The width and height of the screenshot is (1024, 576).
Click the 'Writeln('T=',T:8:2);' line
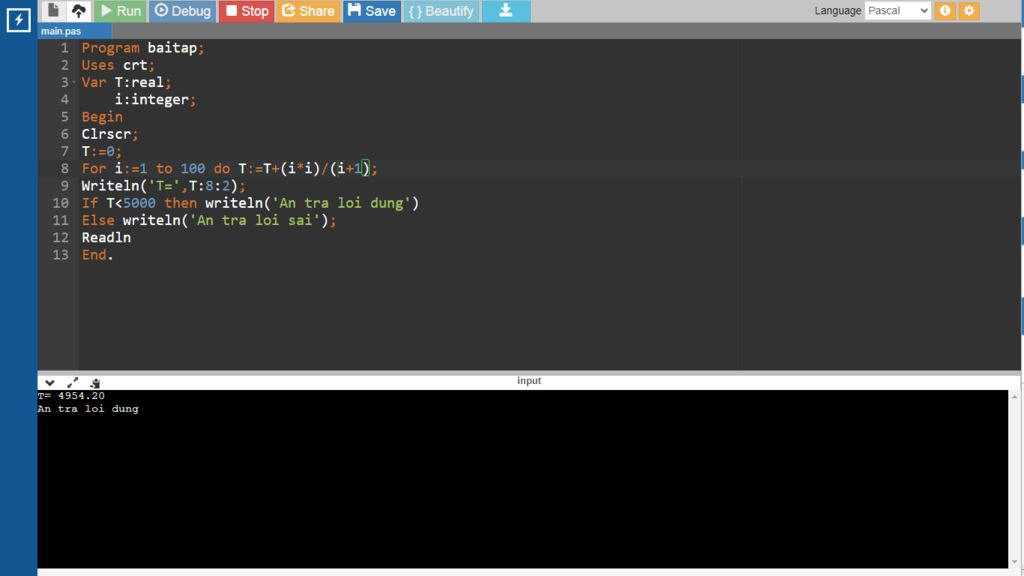click(164, 186)
